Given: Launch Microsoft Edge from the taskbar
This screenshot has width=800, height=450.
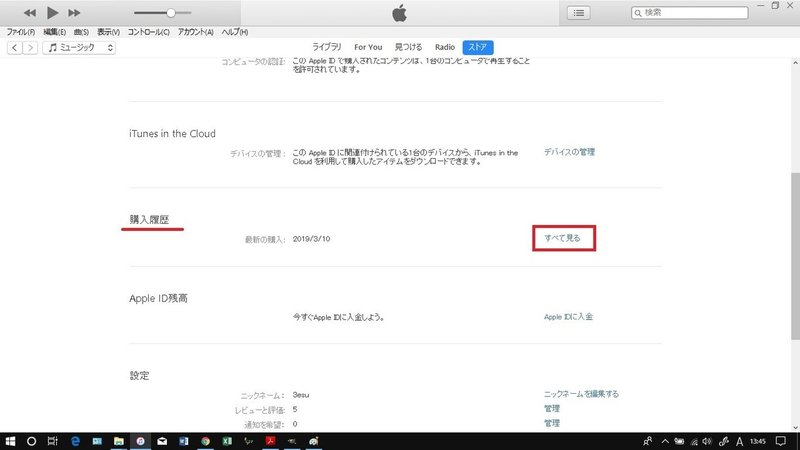Looking at the screenshot, I should pos(75,441).
